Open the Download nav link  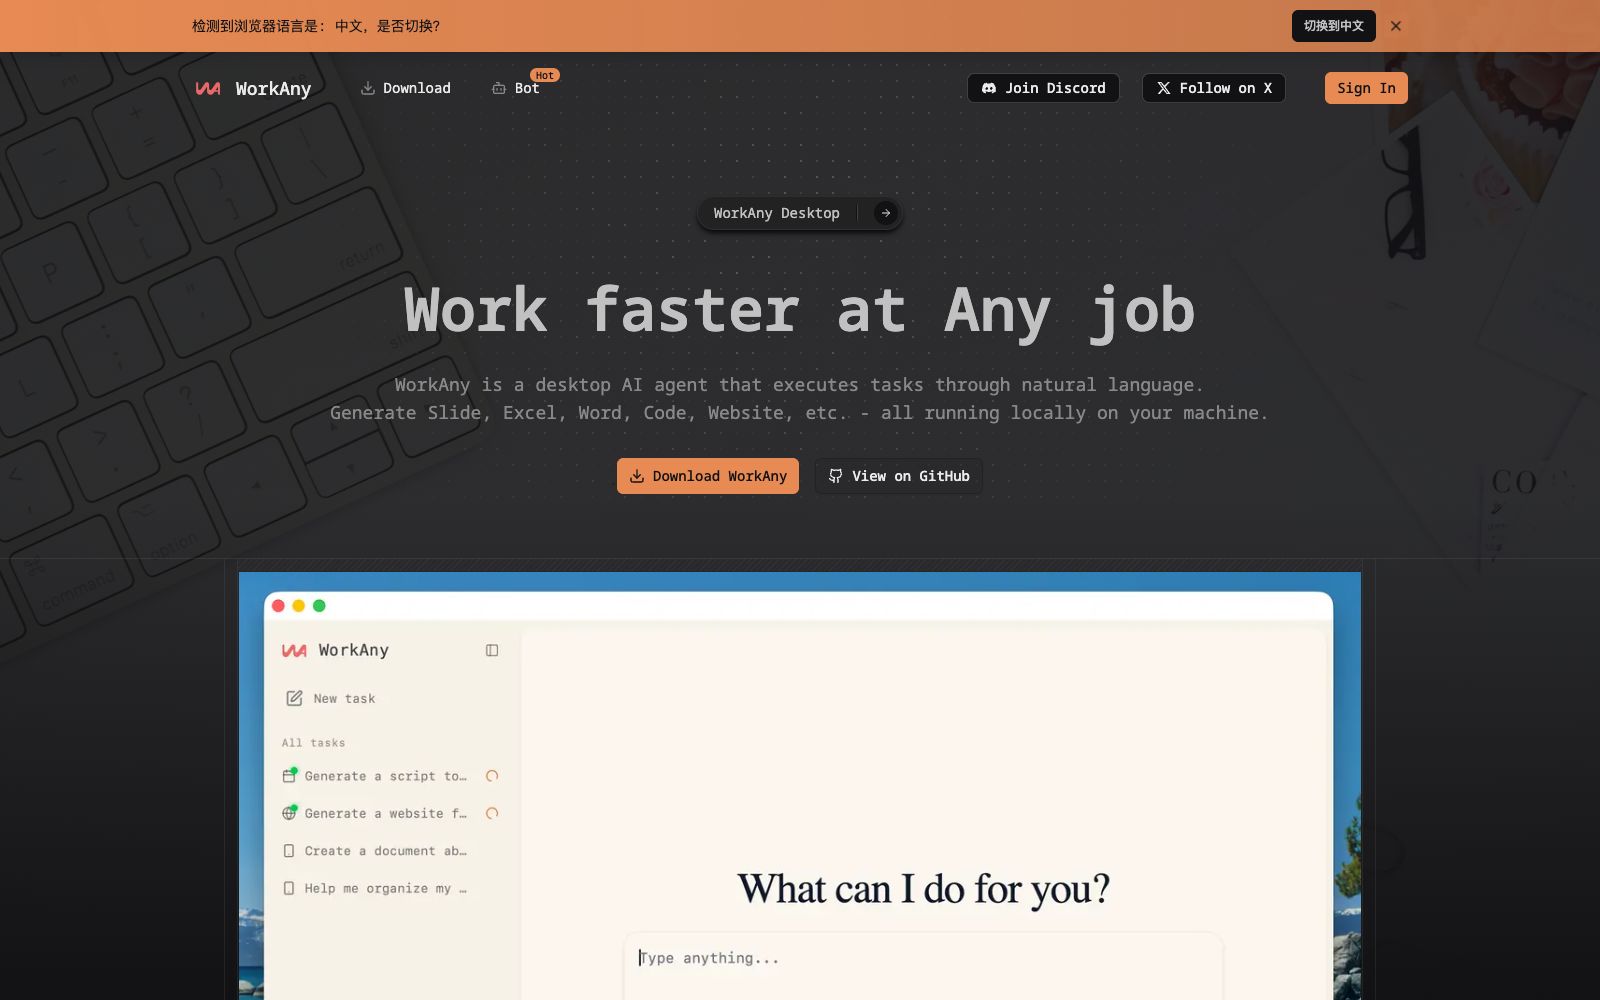tap(406, 88)
